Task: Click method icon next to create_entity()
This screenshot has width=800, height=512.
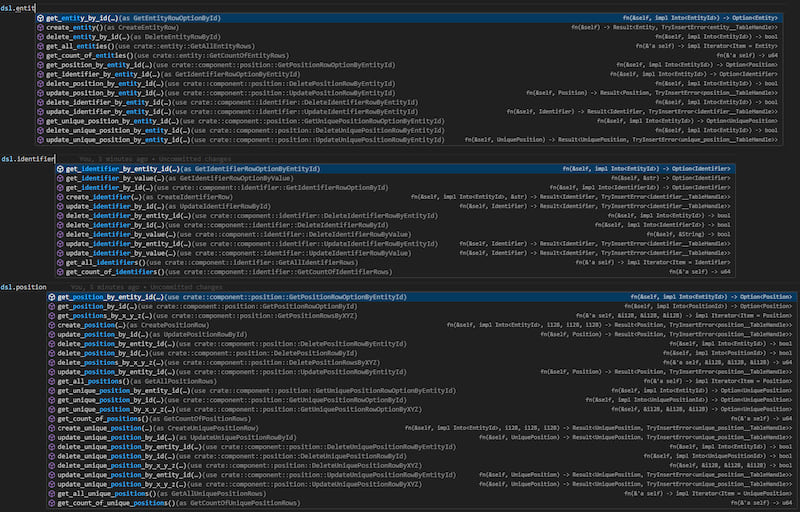Action: tap(41, 27)
